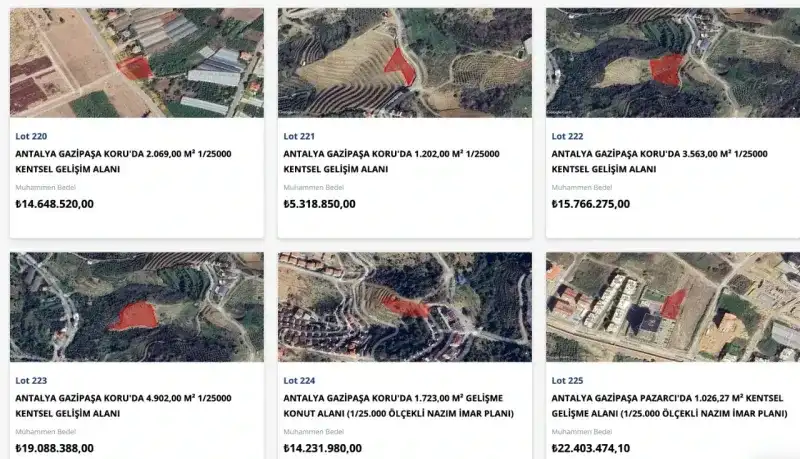Open the 2.069,00 M² Koru listing title
The image size is (800, 459).
pos(123,161)
